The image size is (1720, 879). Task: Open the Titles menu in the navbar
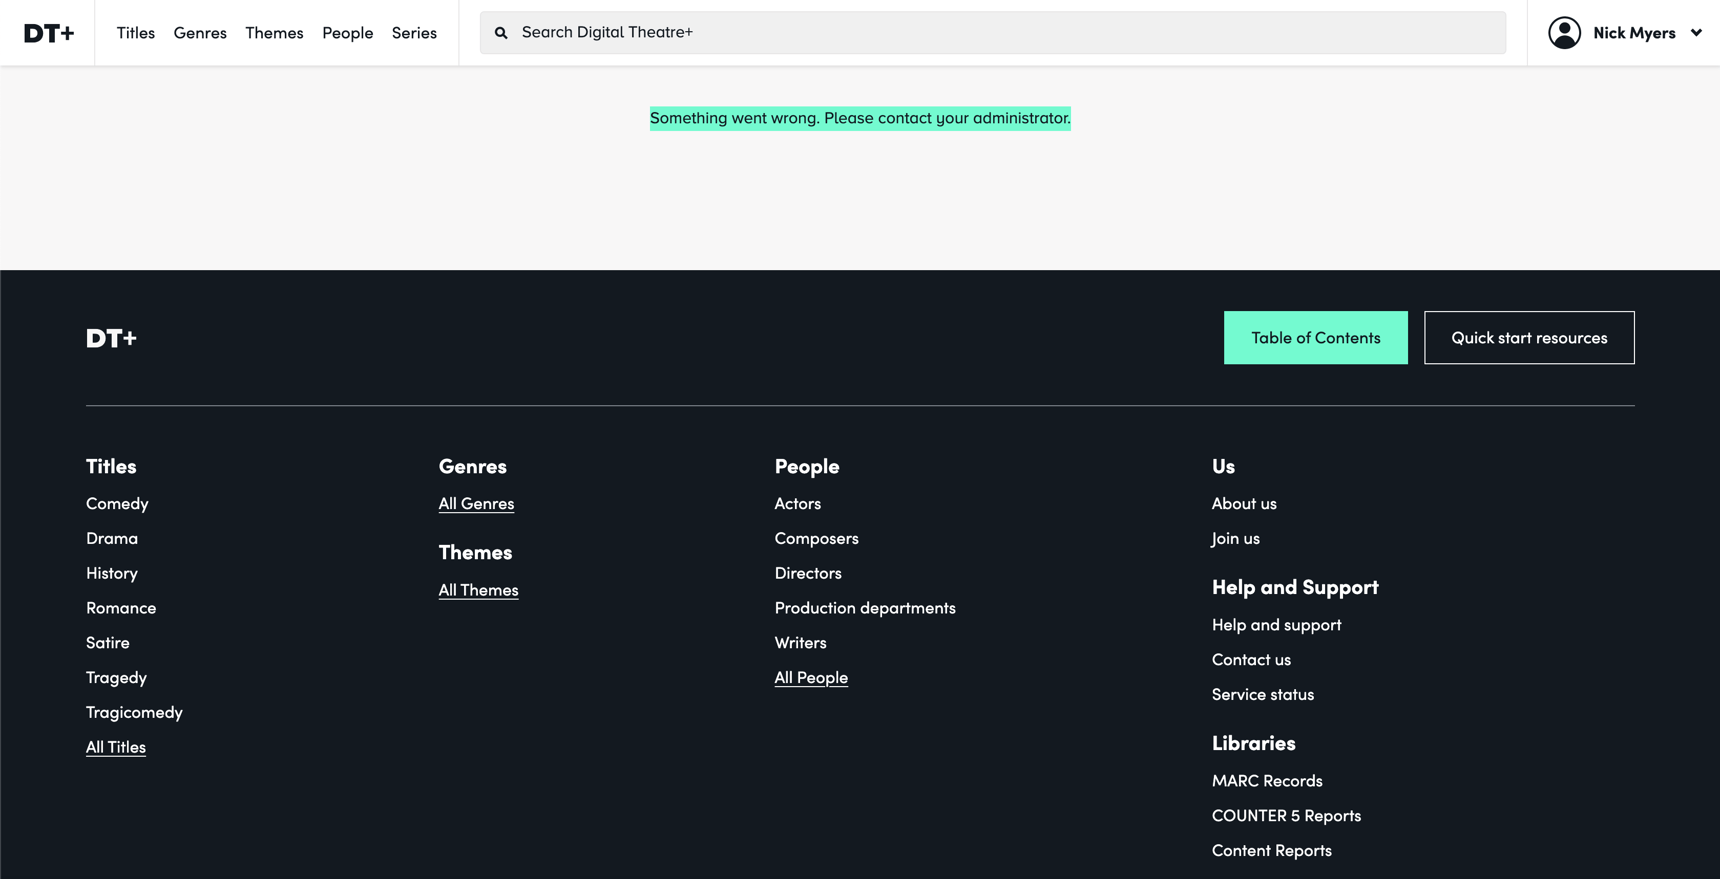pos(135,33)
